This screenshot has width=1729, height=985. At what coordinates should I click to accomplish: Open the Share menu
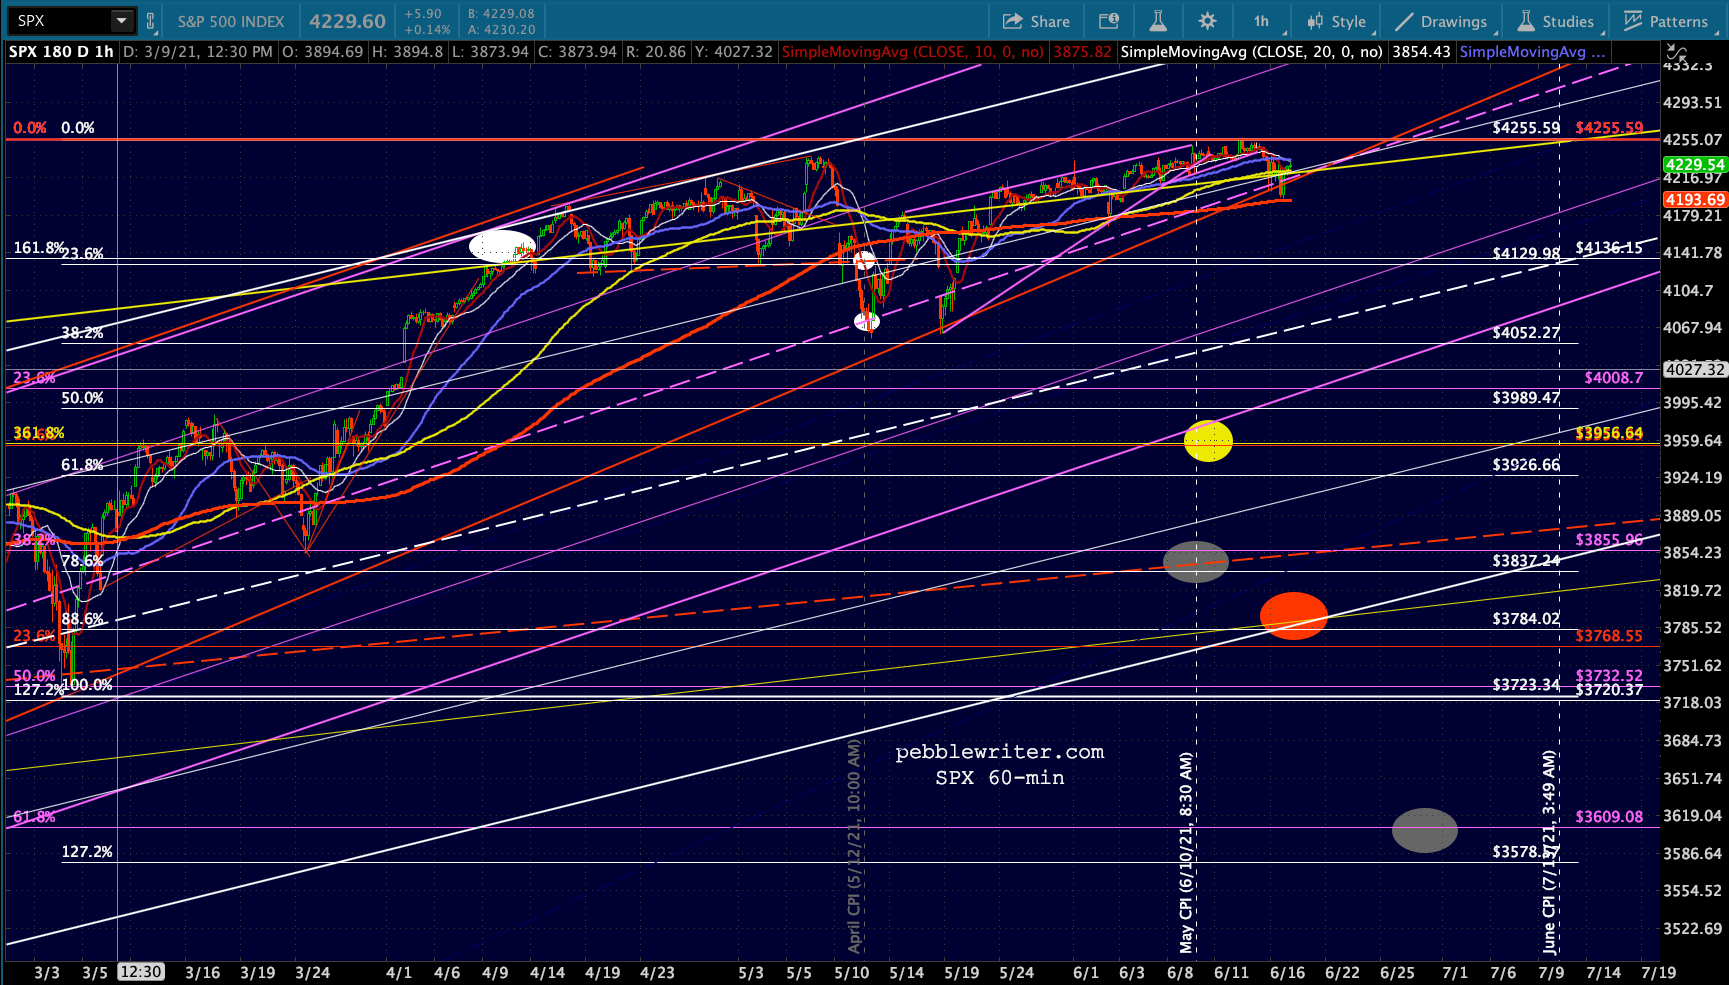coord(1036,21)
